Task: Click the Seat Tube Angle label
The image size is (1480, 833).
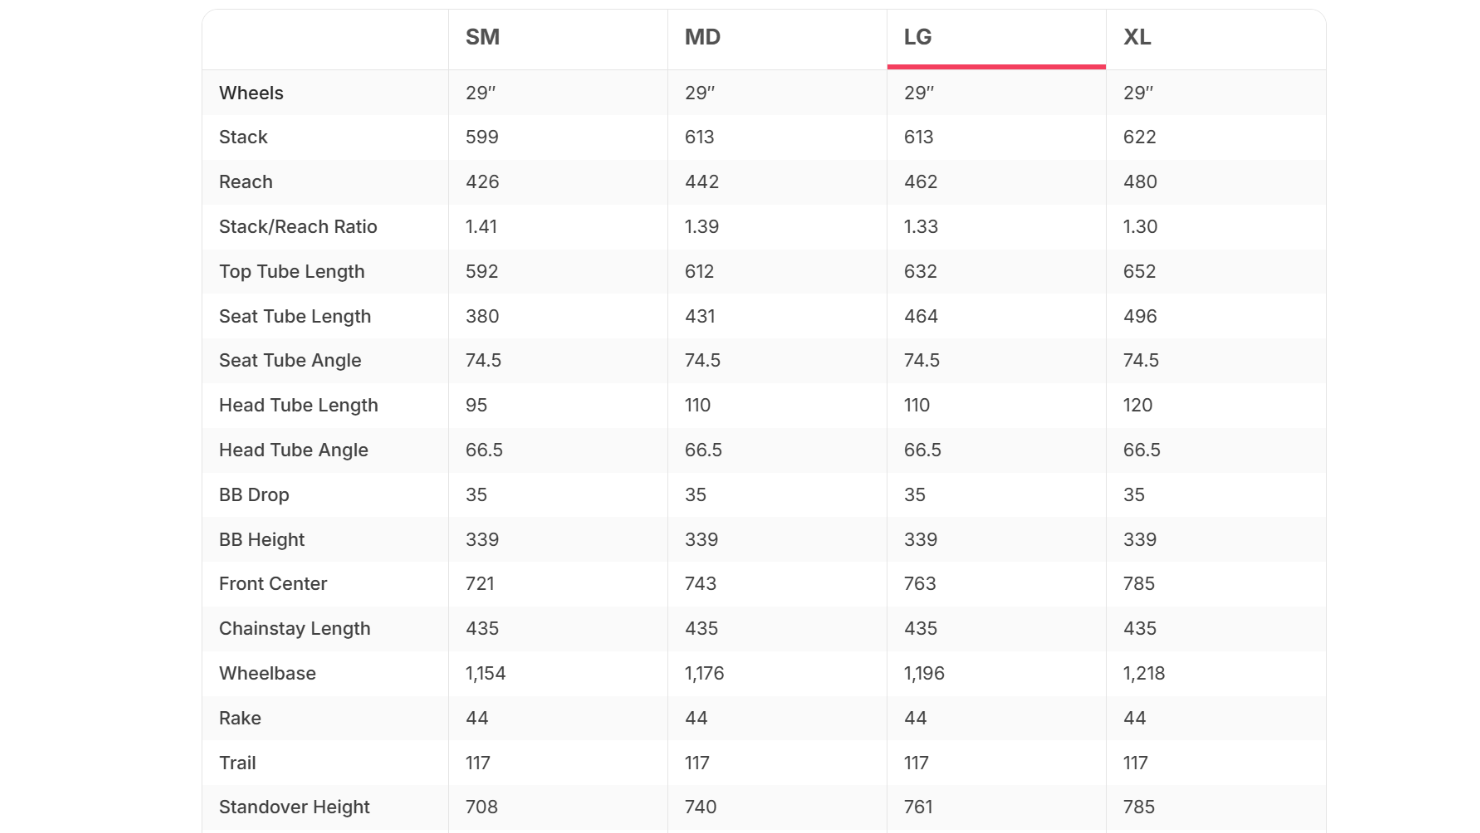Action: (290, 361)
